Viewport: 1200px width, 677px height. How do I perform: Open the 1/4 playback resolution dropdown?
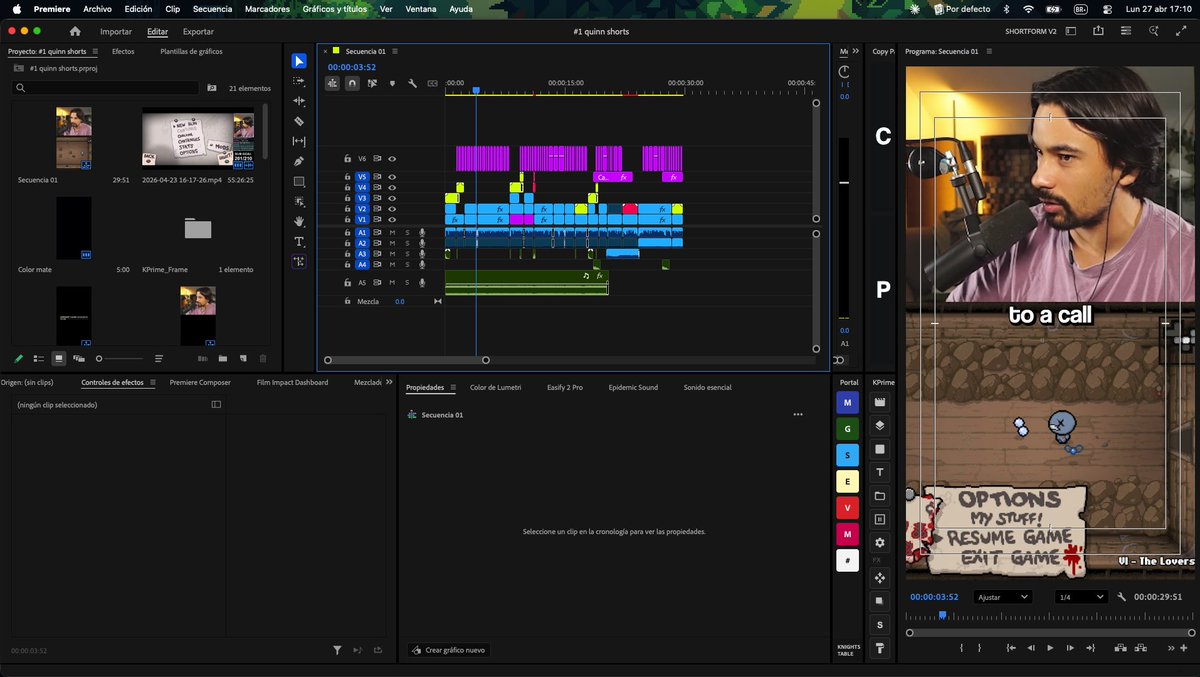pyautogui.click(x=1081, y=597)
